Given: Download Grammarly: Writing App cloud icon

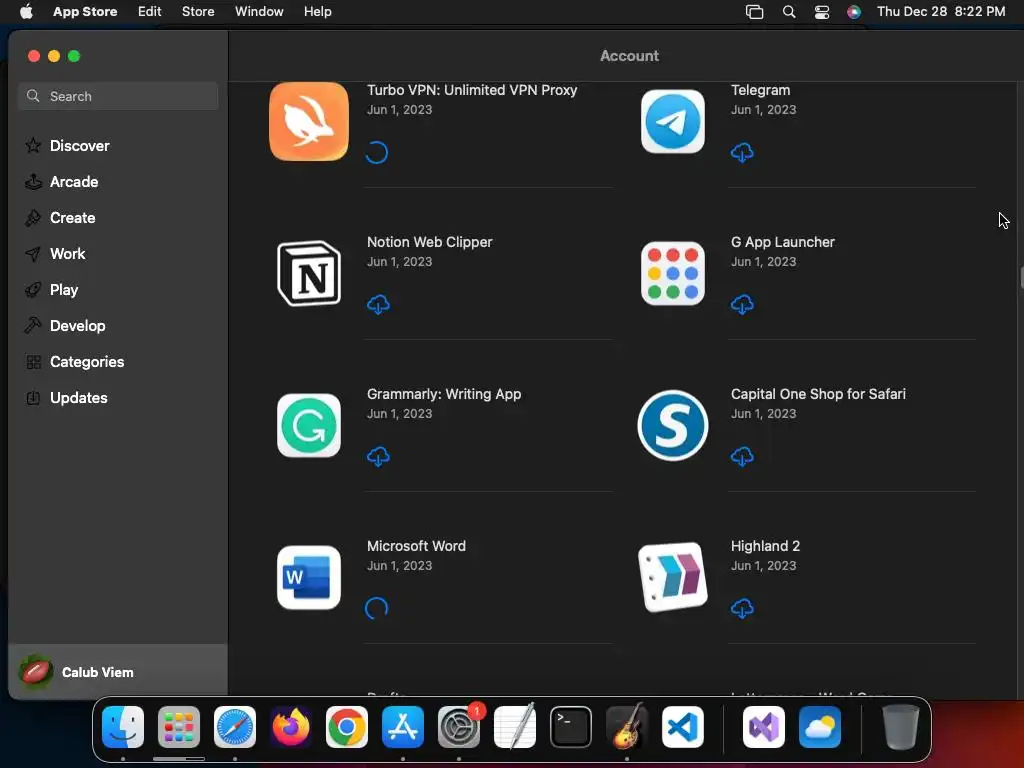Looking at the screenshot, I should 378,457.
